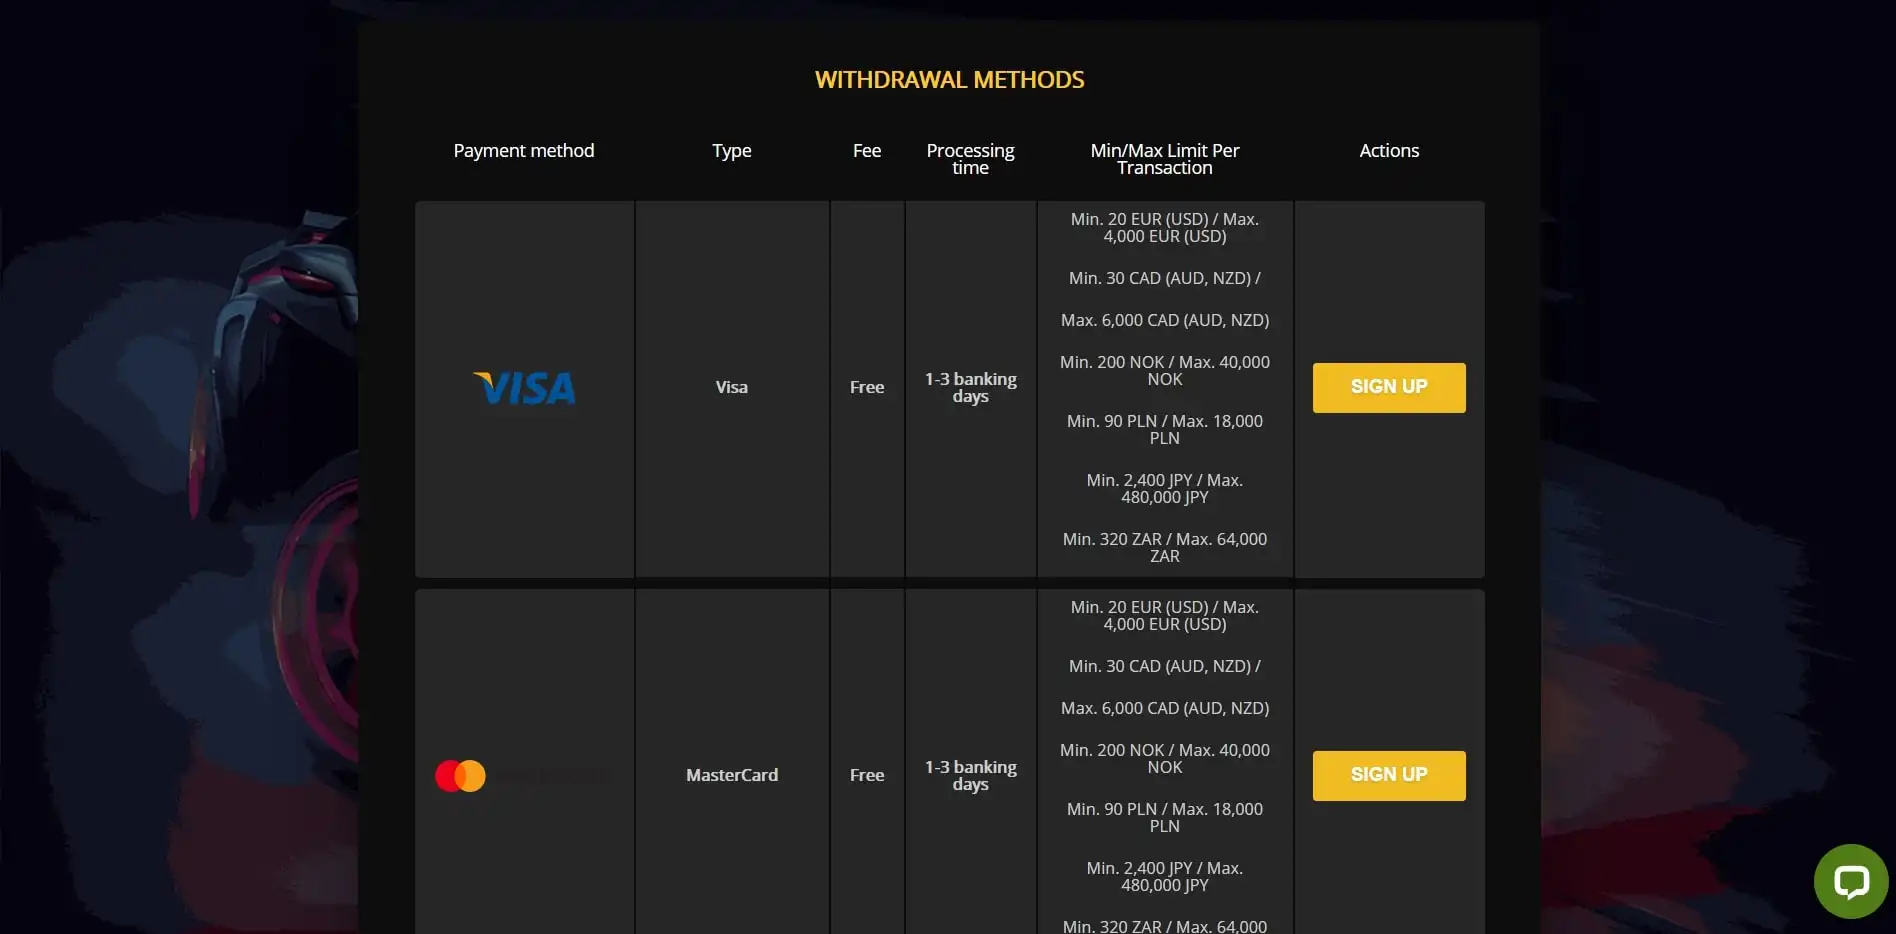This screenshot has height=934, width=1896.
Task: Click the MasterCard row PLN limit text
Action: (x=1164, y=818)
